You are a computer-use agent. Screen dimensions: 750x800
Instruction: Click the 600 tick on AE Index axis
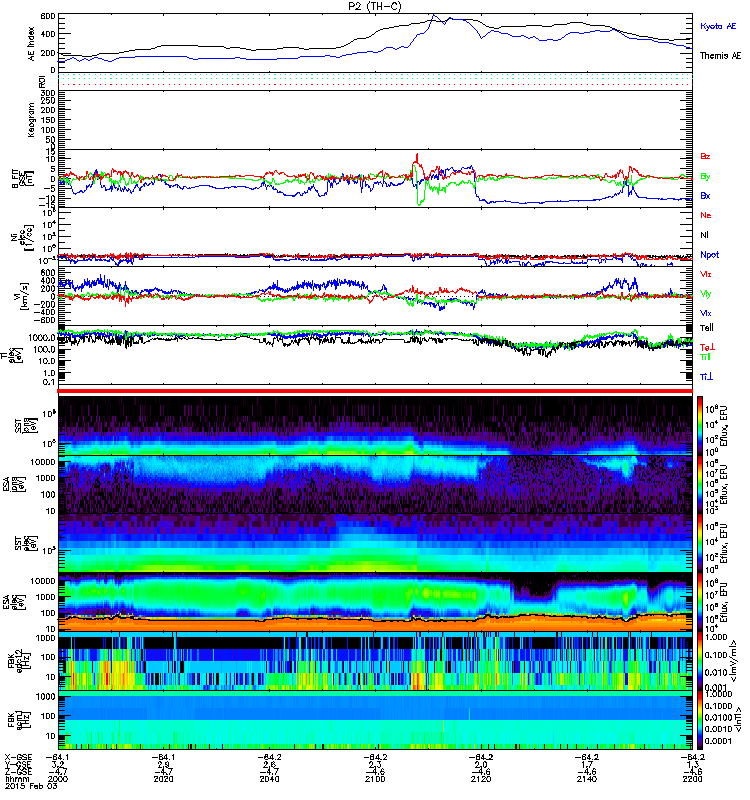pyautogui.click(x=48, y=16)
